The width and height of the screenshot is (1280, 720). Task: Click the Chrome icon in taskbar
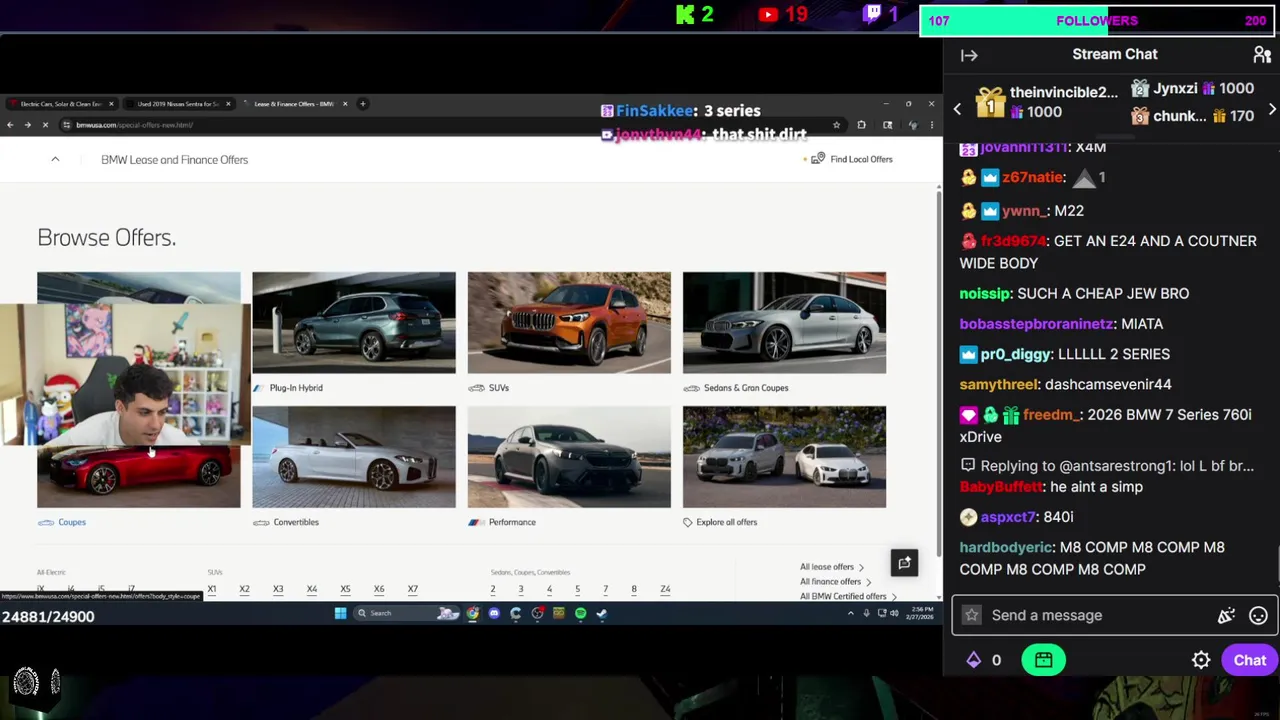point(472,613)
